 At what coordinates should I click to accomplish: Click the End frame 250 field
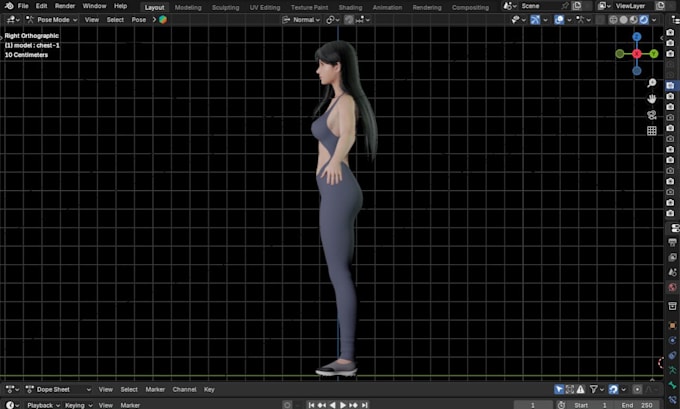pos(637,405)
